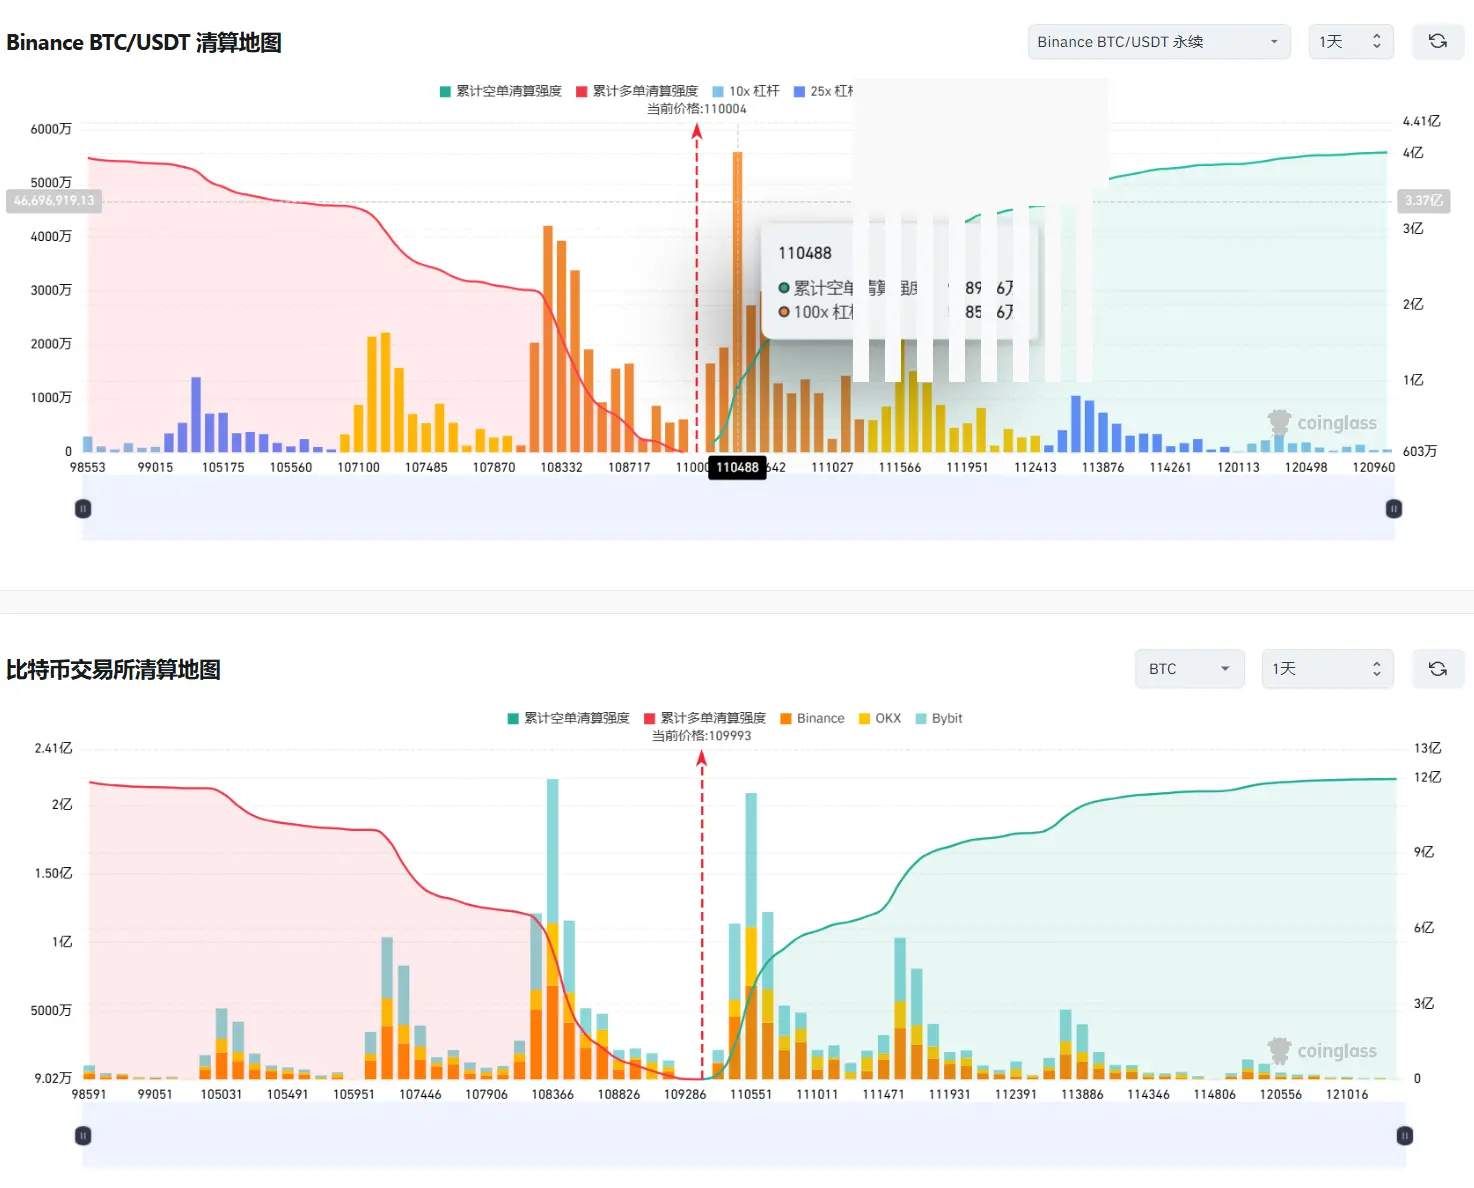Click the 6000万 y-axis label
Image resolution: width=1474 pixels, height=1188 pixels.
coord(51,129)
